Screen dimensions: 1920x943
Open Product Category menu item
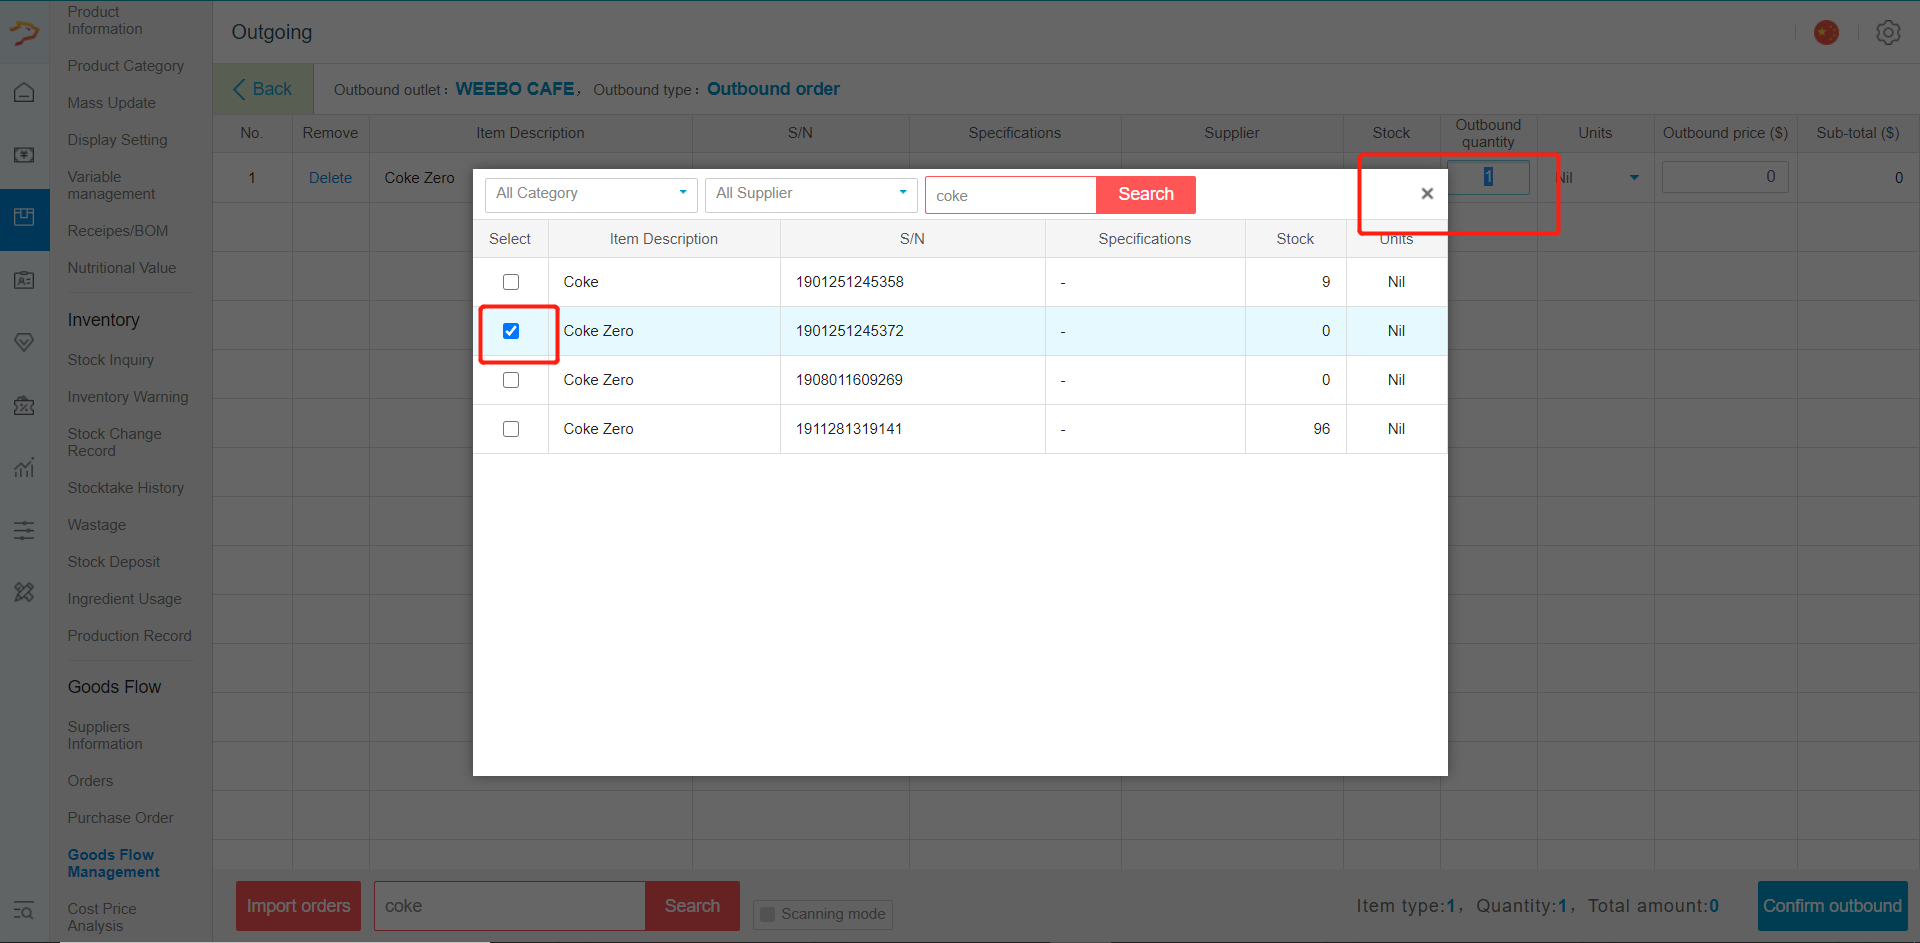click(x=126, y=66)
